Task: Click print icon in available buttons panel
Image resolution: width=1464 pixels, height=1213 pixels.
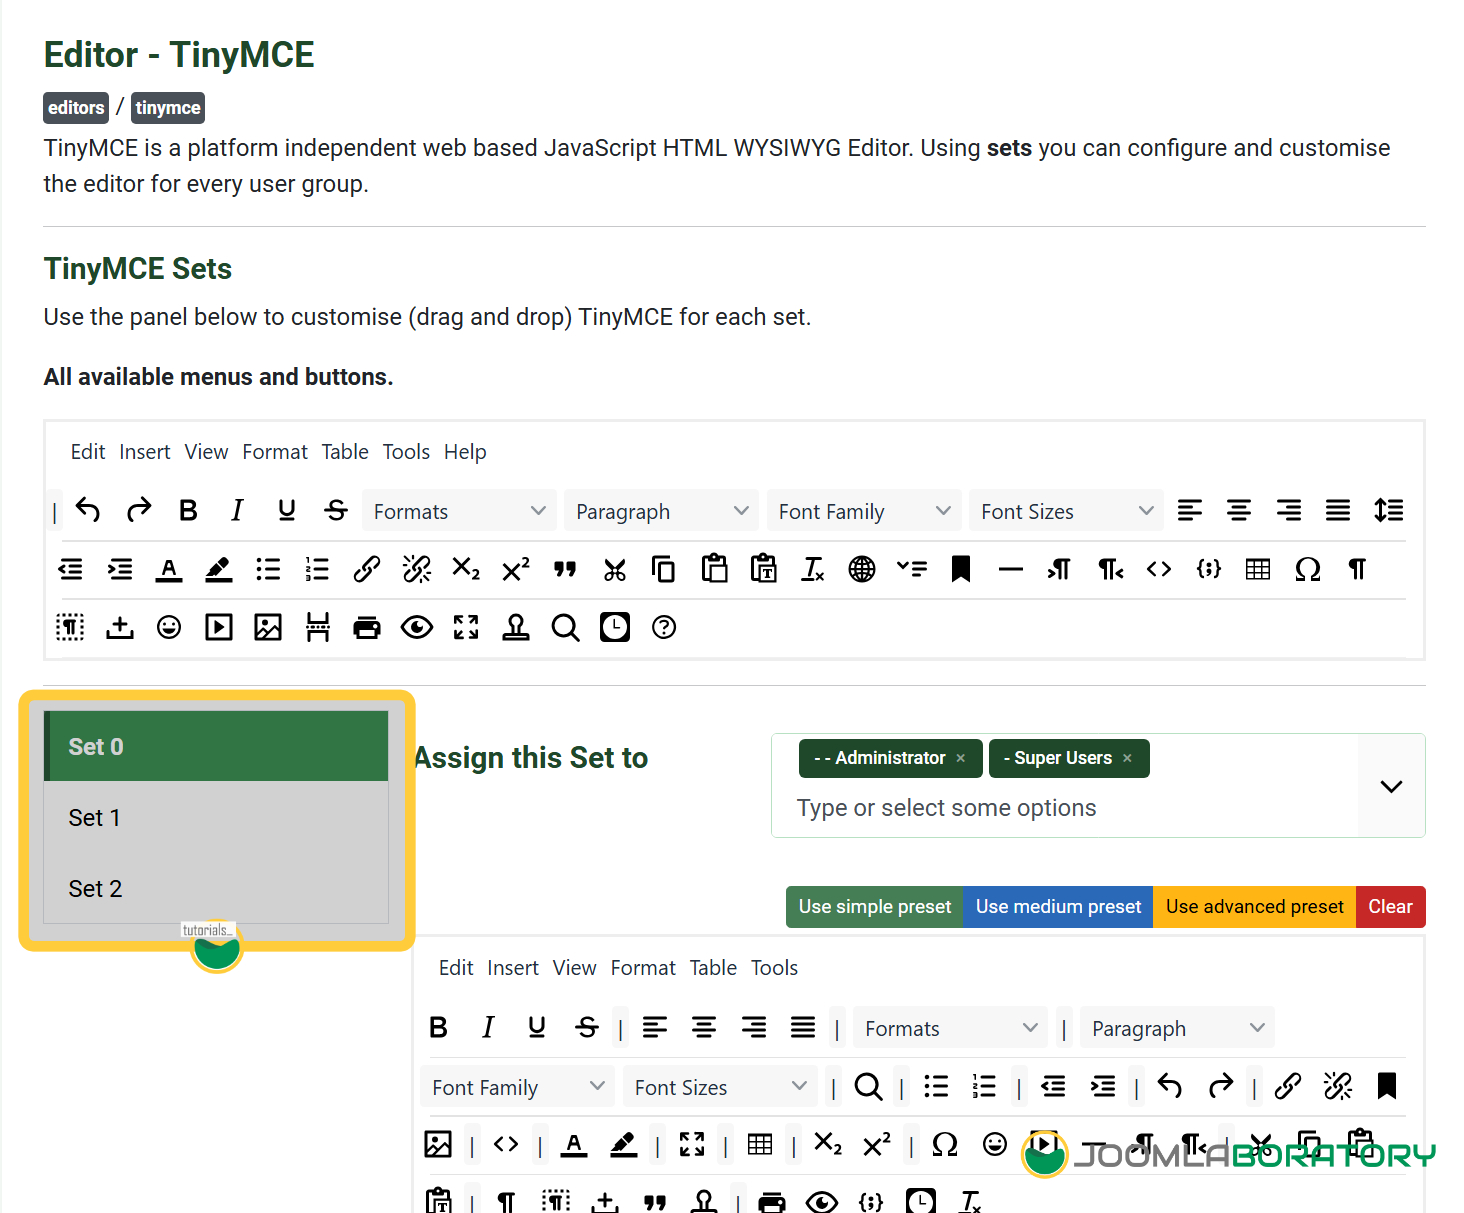Action: tap(367, 627)
